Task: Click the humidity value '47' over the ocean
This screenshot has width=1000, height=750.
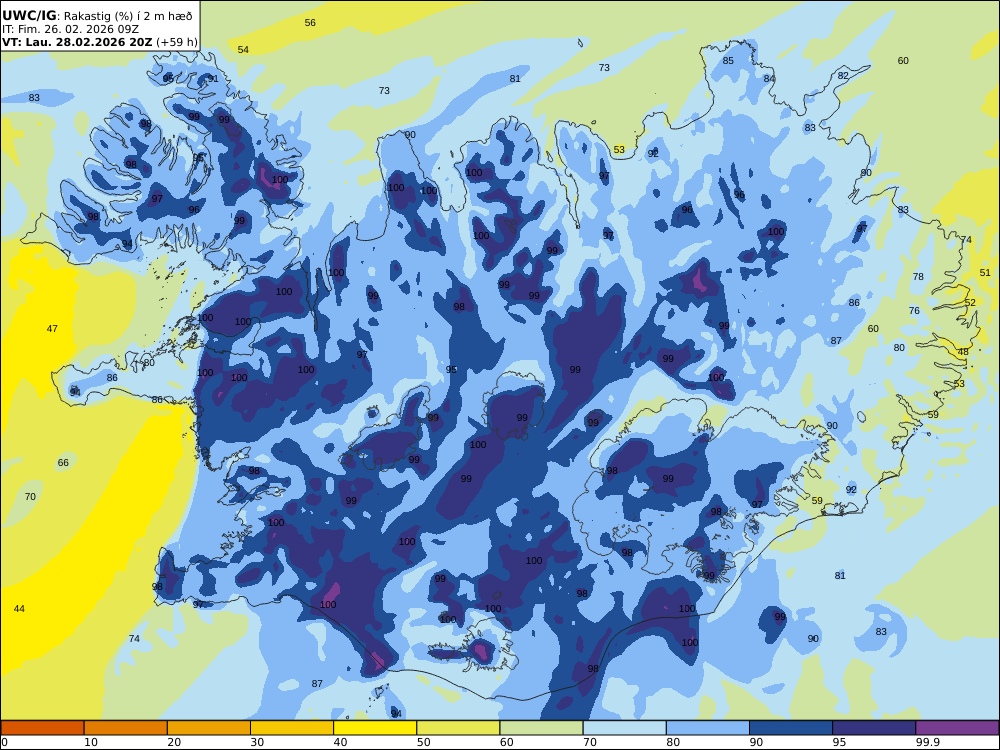Action: coord(52,329)
